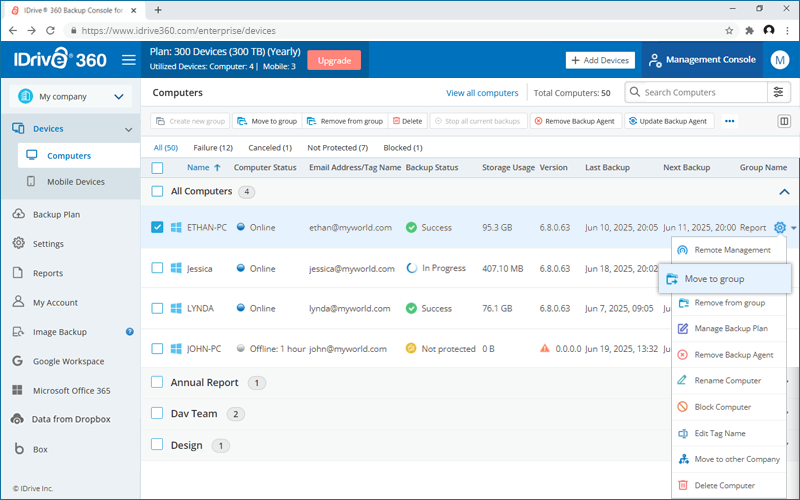Click the Google Workspace G icon
This screenshot has width=800, height=500.
pyautogui.click(x=17, y=361)
